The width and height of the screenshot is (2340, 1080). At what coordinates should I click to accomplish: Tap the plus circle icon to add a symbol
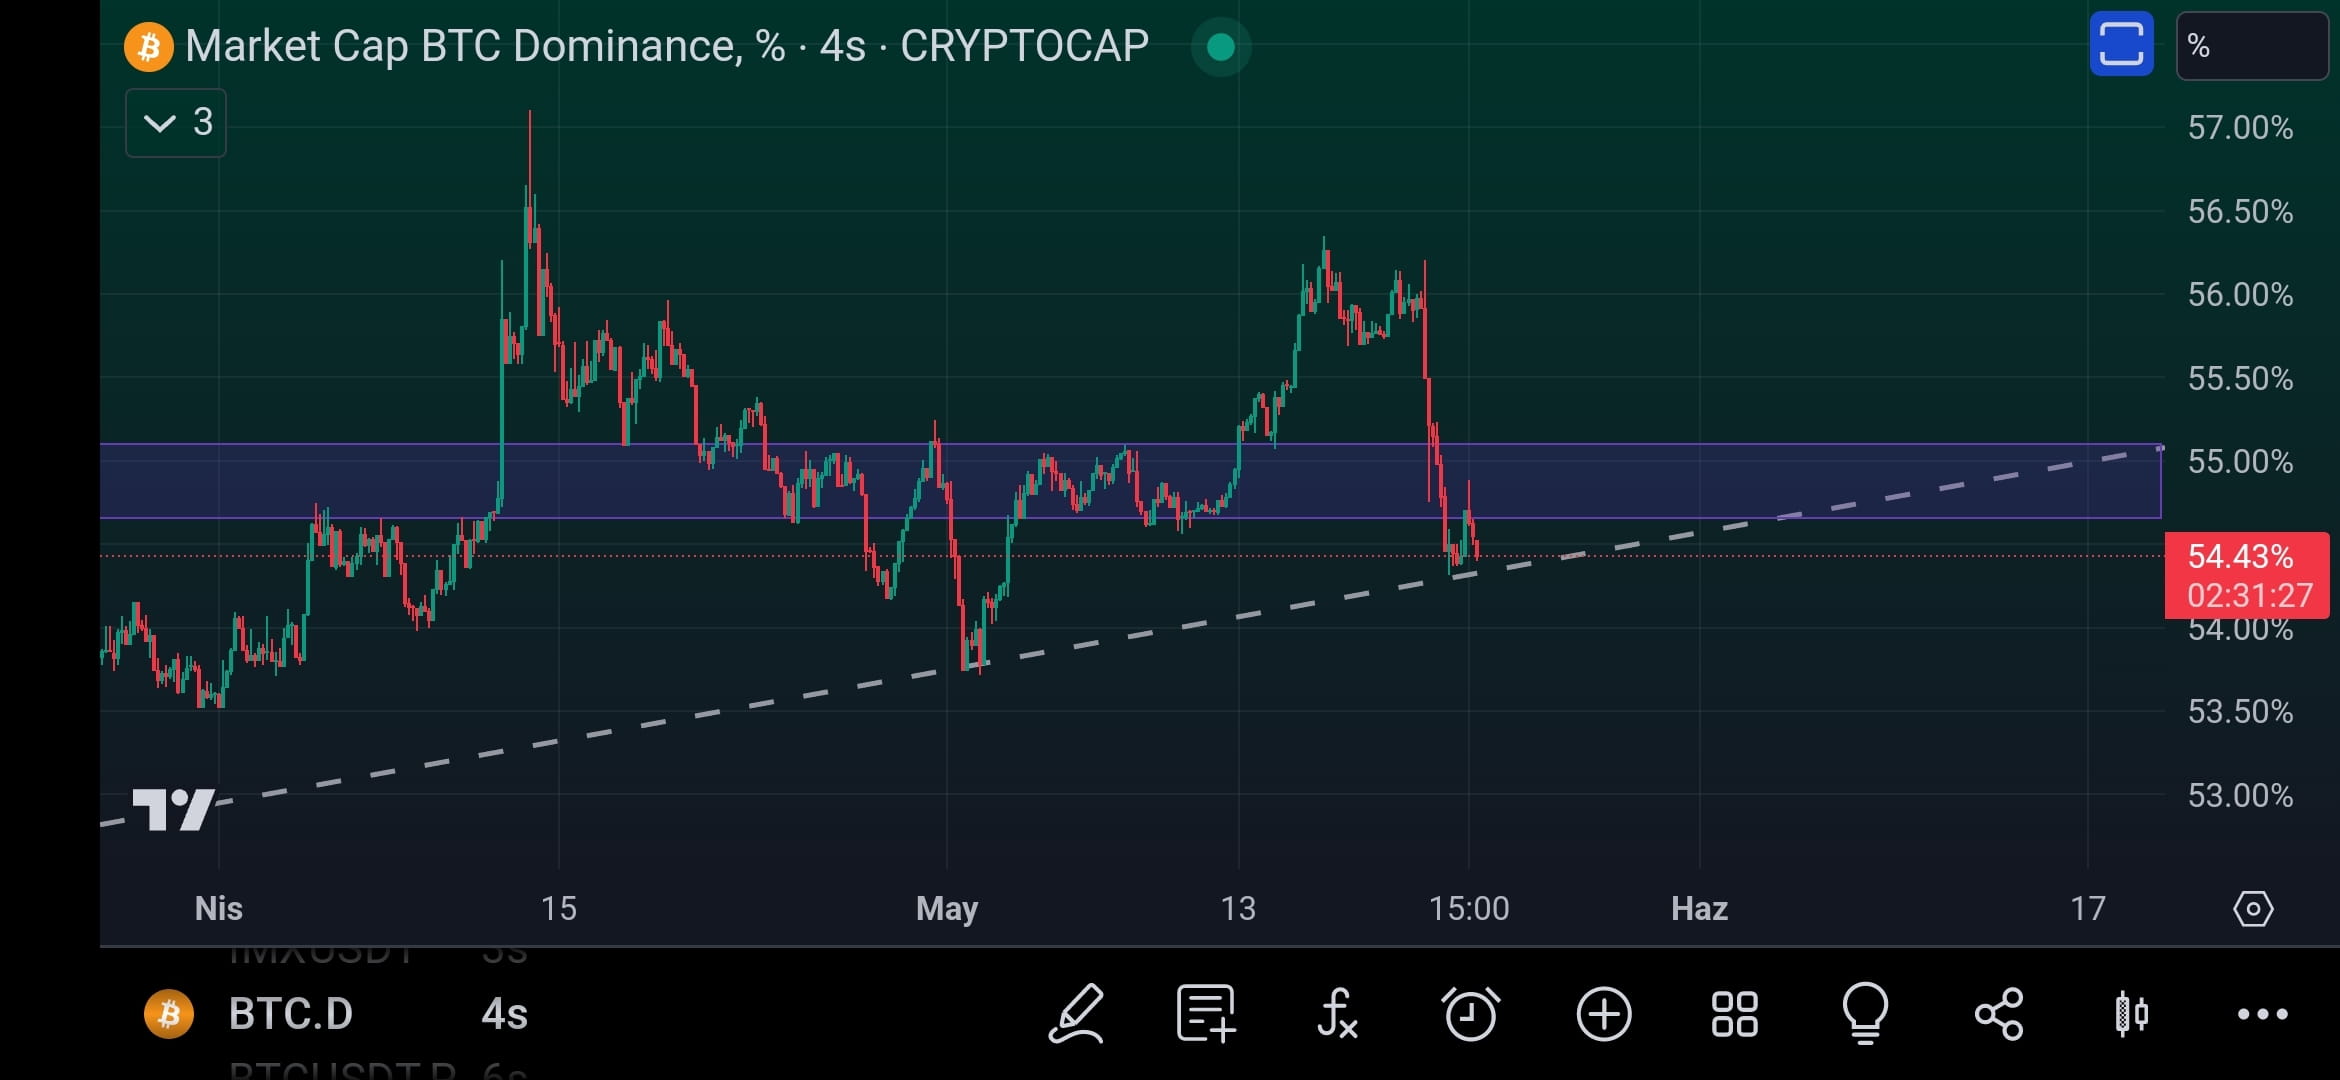click(1604, 1014)
